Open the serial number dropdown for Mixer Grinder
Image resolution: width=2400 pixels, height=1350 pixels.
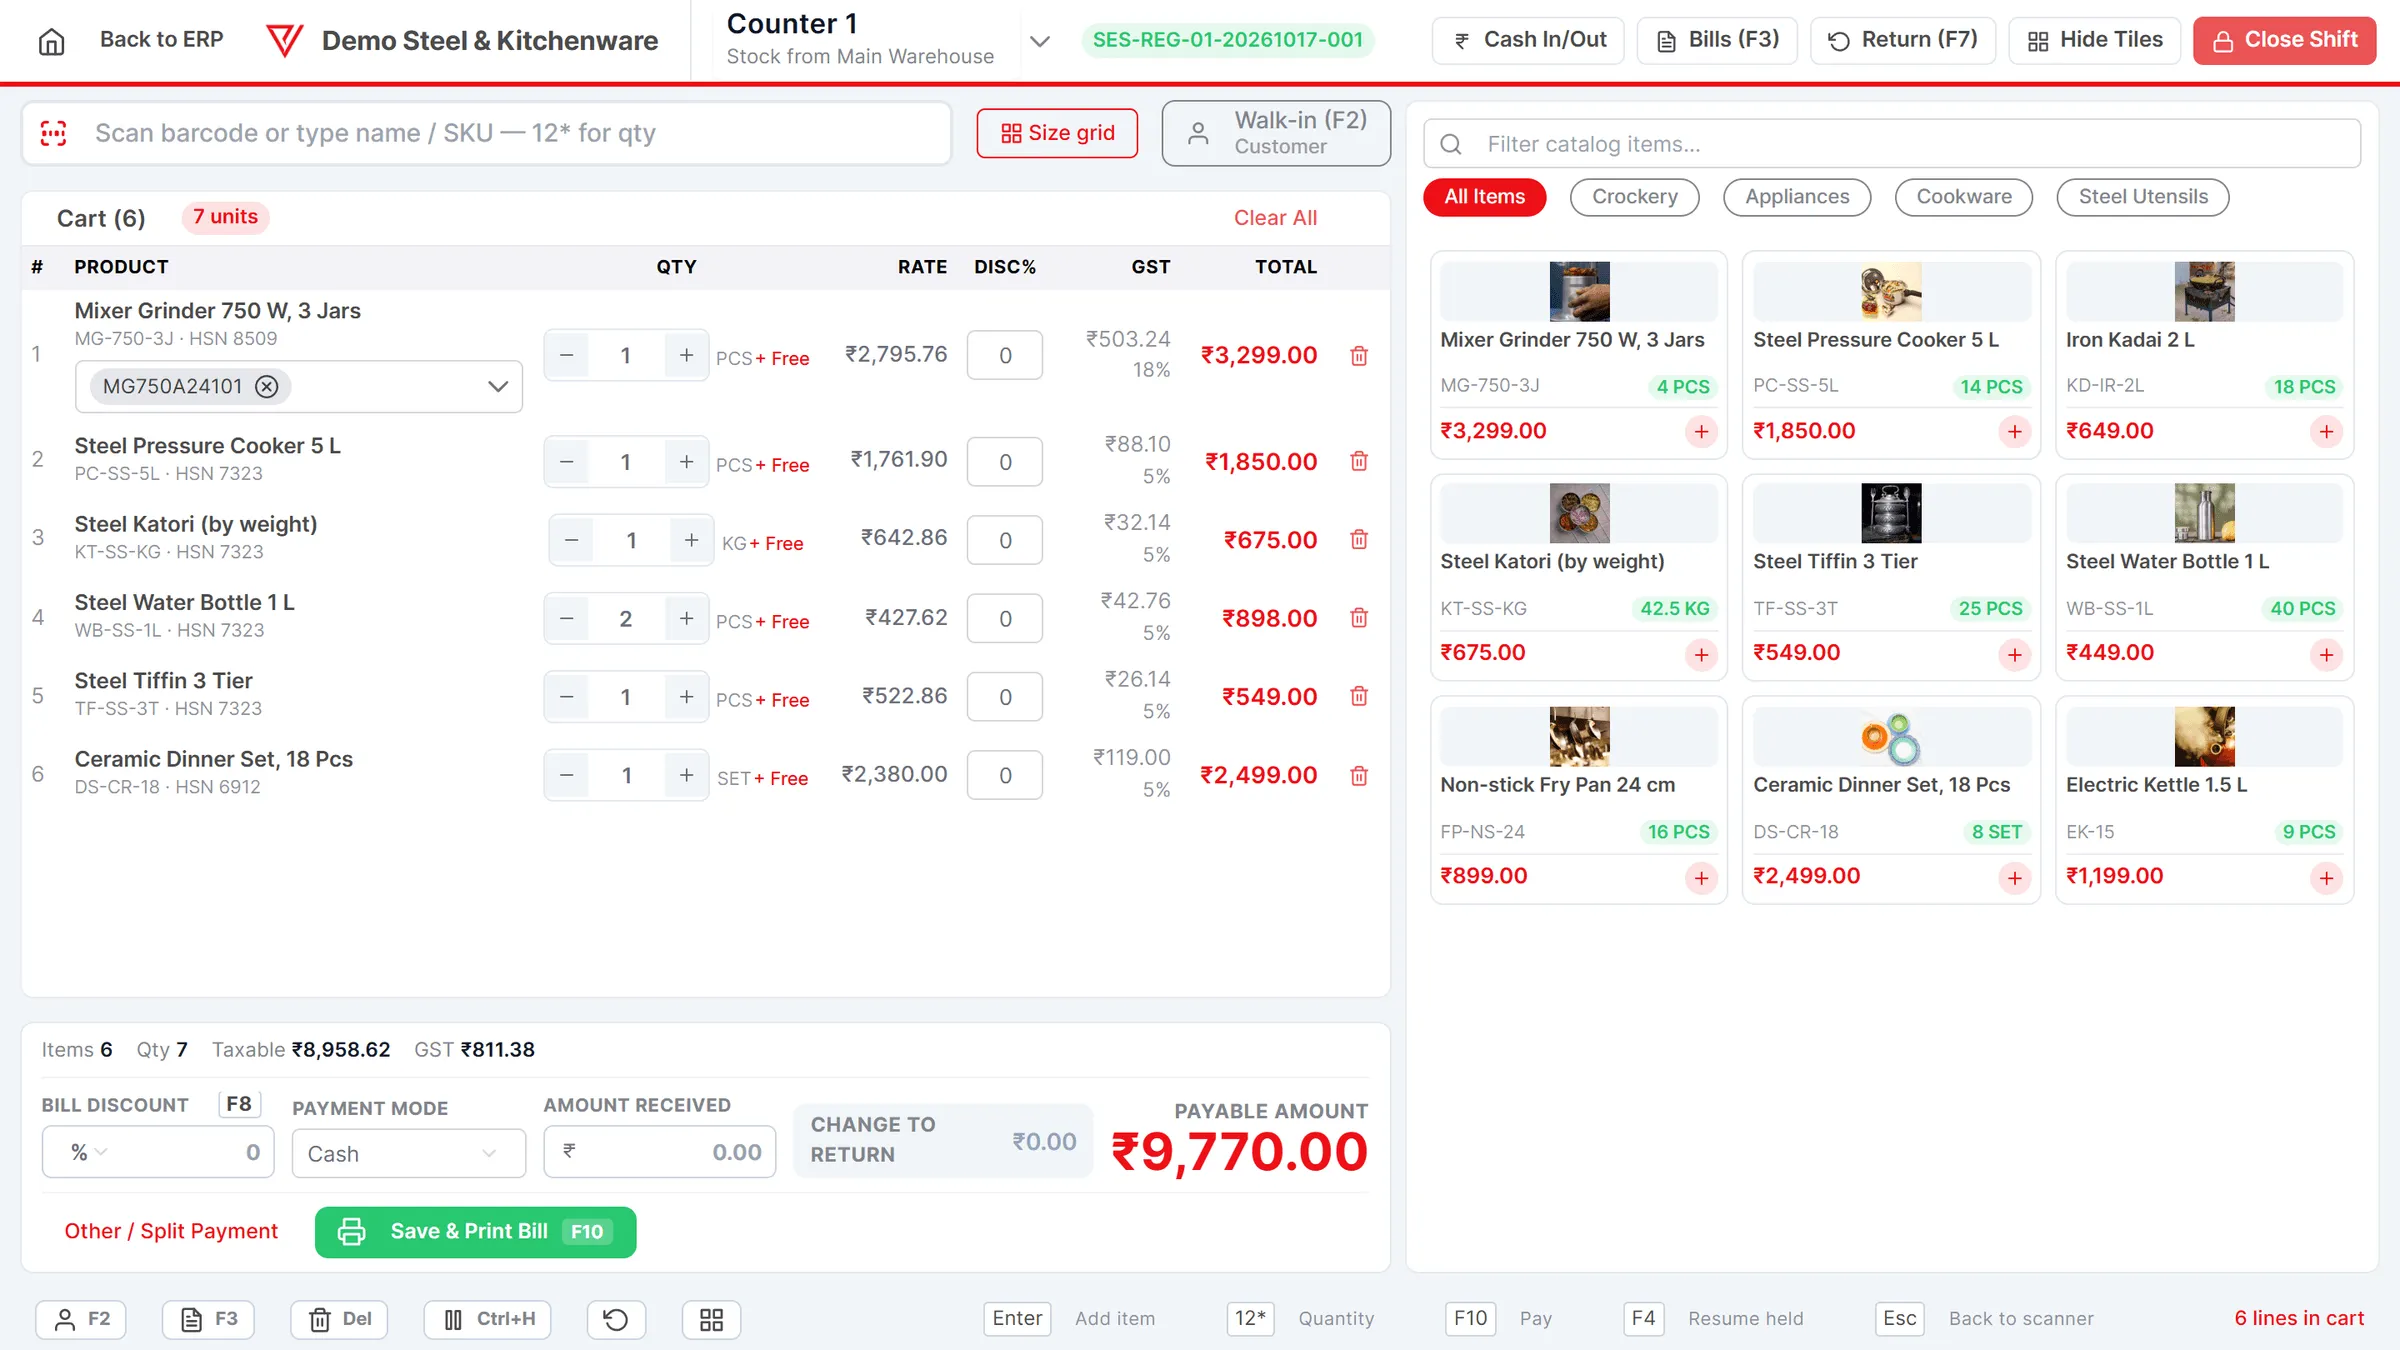[x=498, y=387]
